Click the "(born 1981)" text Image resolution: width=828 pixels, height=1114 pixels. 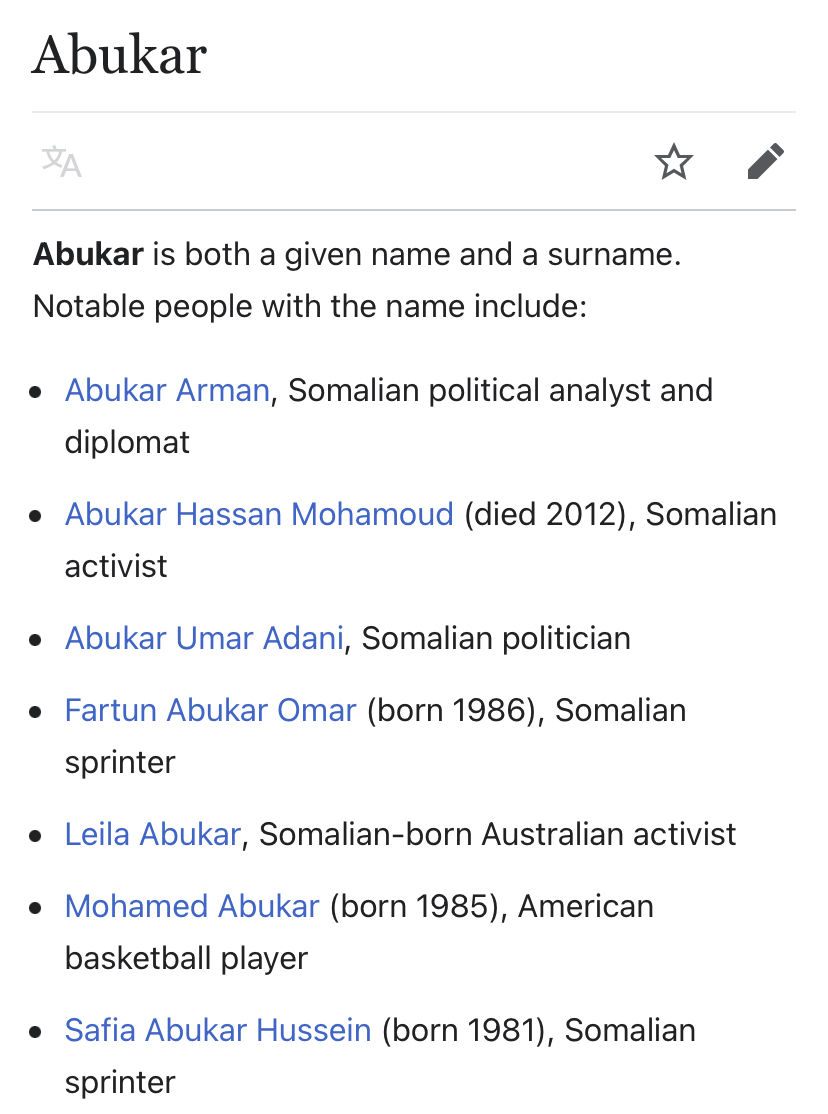(468, 1030)
